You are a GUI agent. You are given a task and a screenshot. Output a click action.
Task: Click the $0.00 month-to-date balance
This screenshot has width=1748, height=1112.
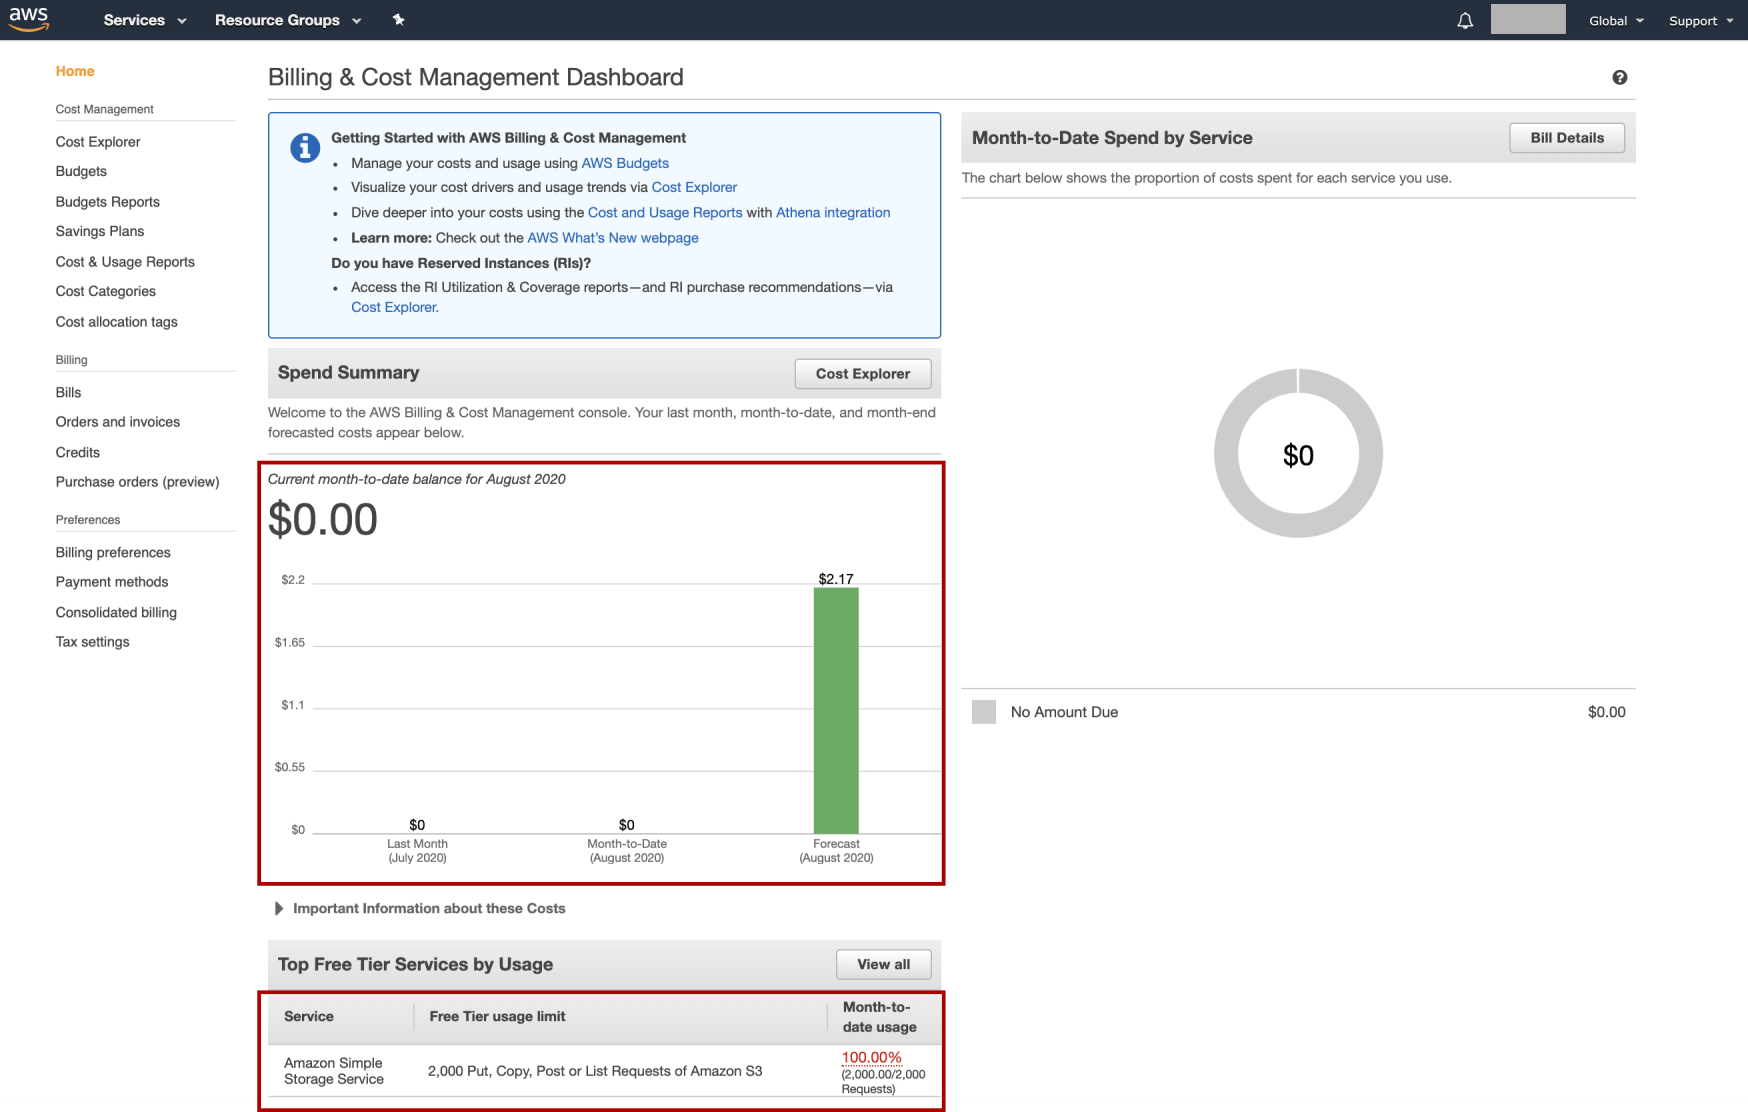click(x=323, y=520)
